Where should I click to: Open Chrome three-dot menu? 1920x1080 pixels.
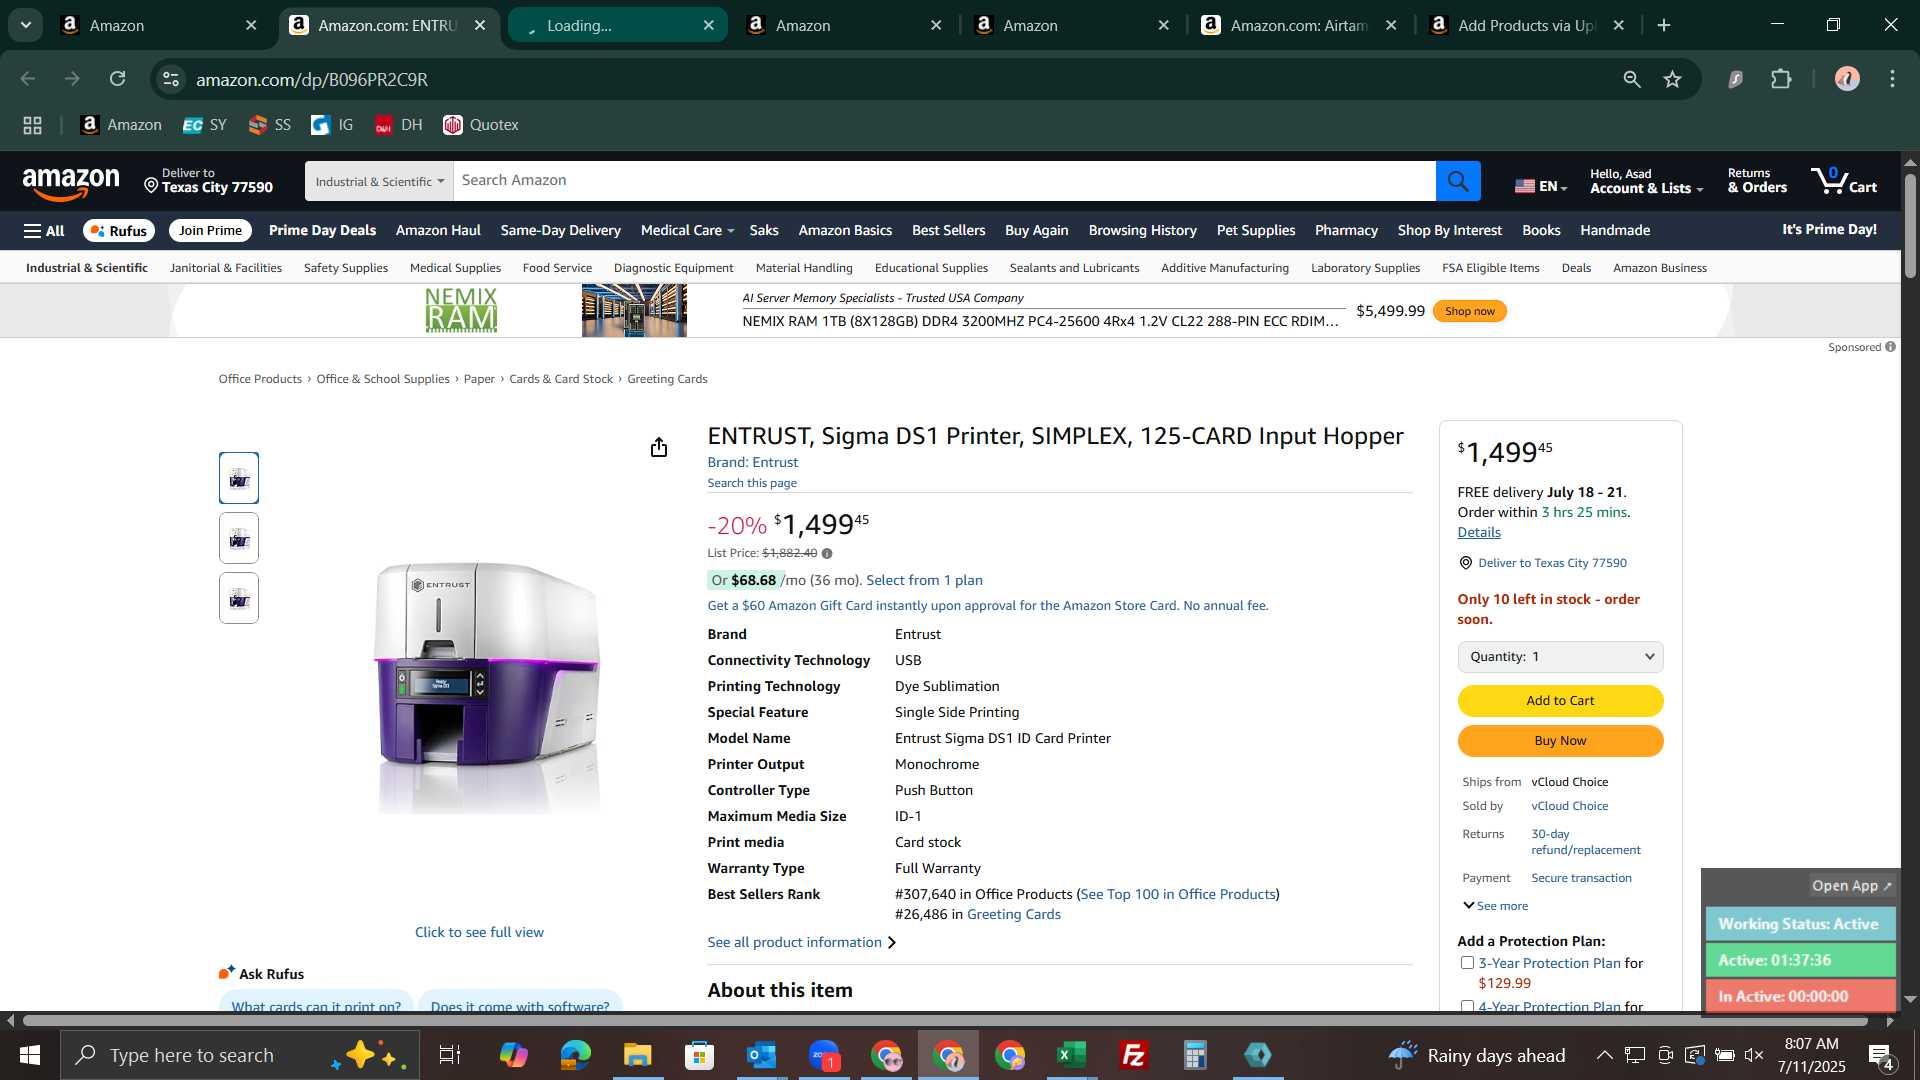click(x=1892, y=79)
